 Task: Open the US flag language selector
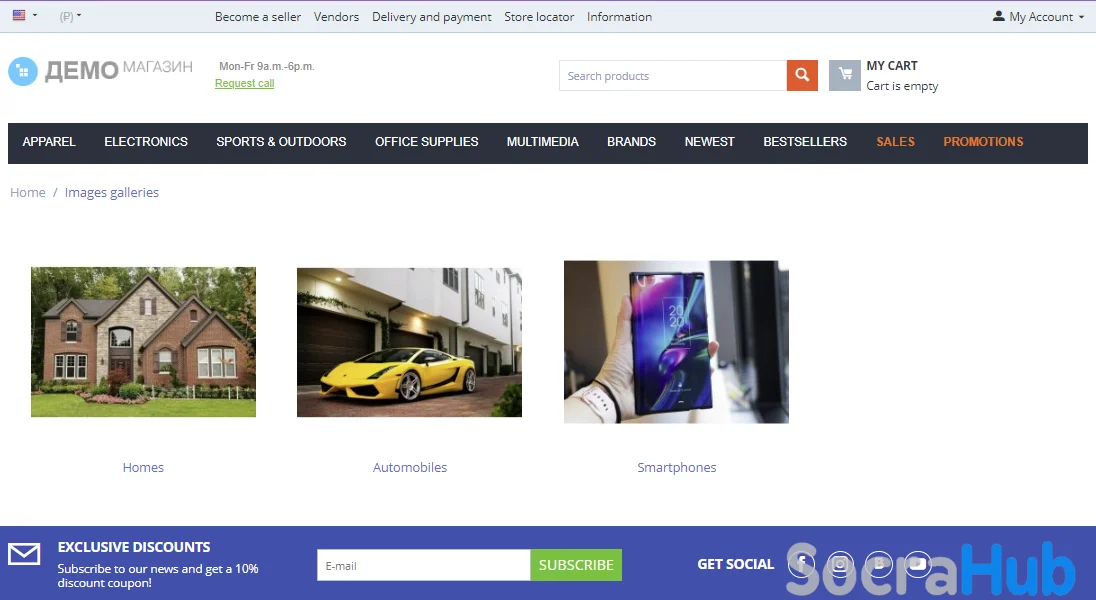pyautogui.click(x=24, y=15)
